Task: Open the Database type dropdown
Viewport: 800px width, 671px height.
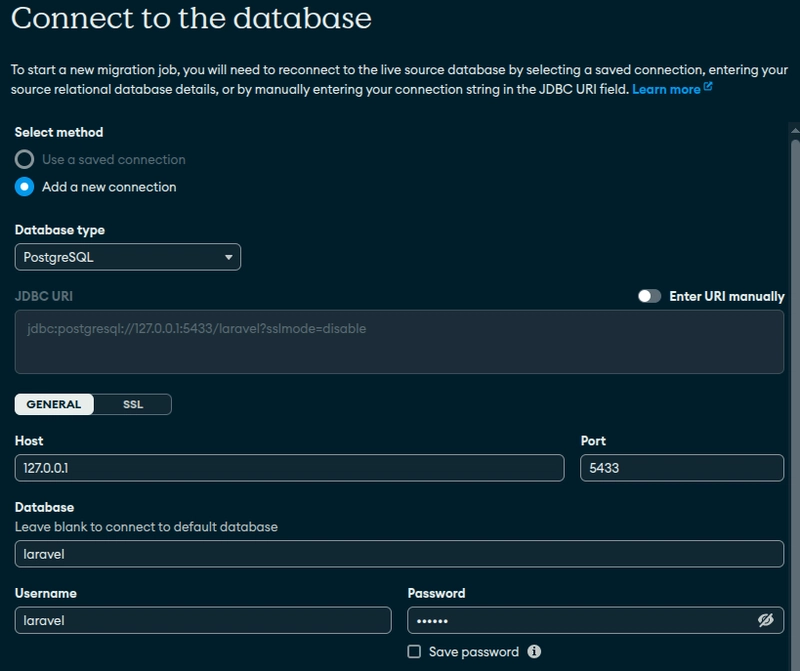Action: 127,257
